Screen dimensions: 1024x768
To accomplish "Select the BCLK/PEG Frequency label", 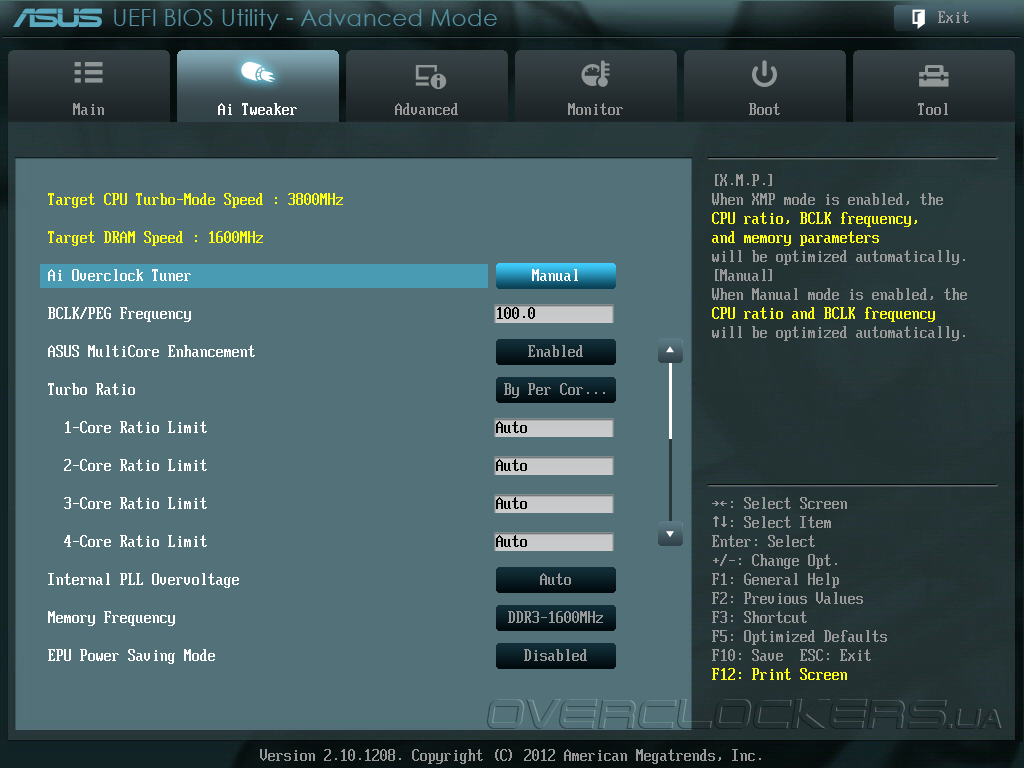I will 120,314.
